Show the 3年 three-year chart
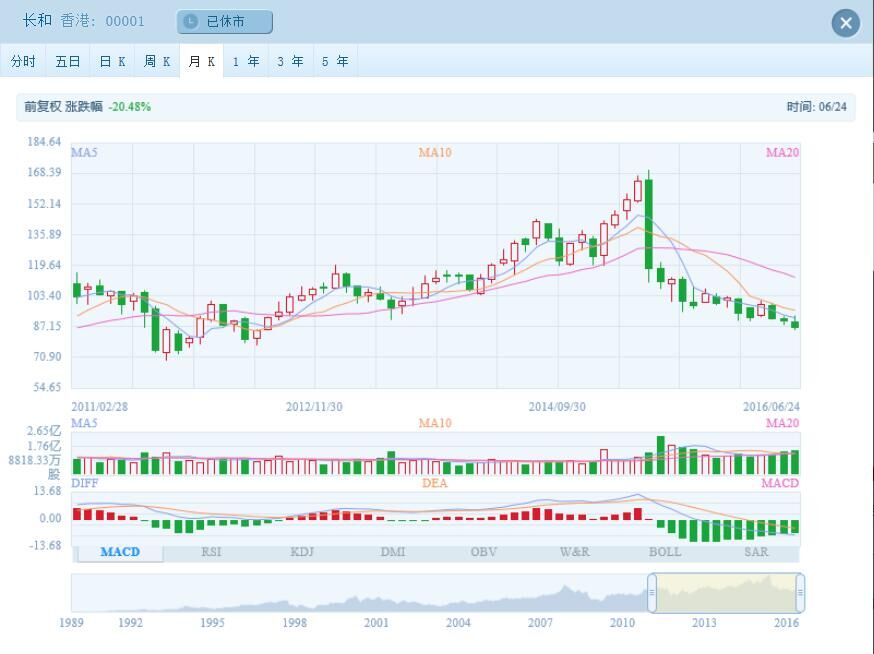 pos(290,61)
